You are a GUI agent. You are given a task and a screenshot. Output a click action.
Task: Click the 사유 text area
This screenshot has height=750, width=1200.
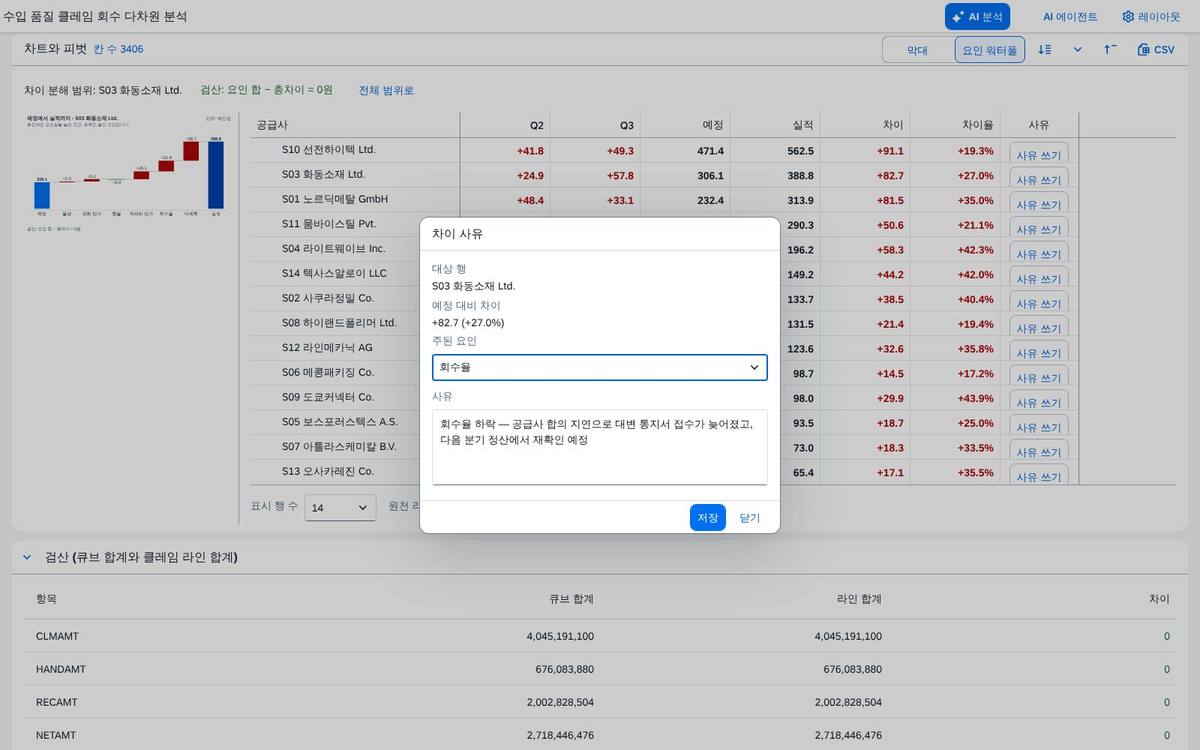click(x=600, y=447)
